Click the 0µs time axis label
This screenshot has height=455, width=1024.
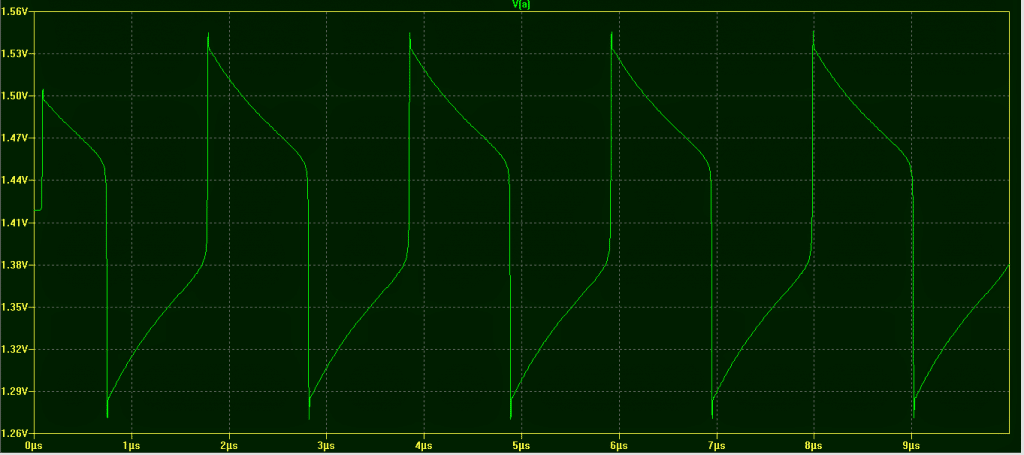point(34,443)
